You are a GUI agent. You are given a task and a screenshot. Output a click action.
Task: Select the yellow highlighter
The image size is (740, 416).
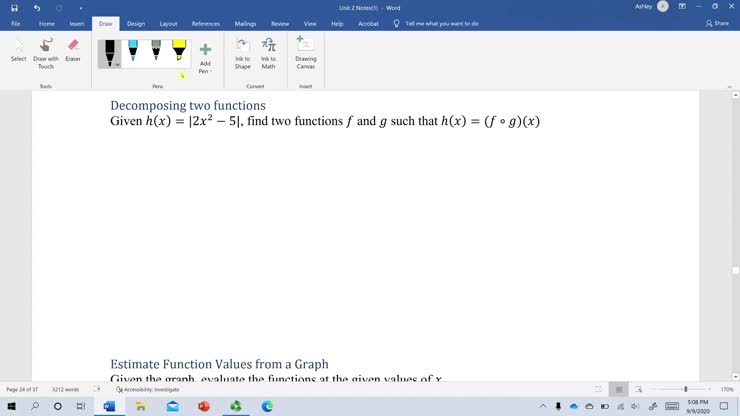(179, 51)
